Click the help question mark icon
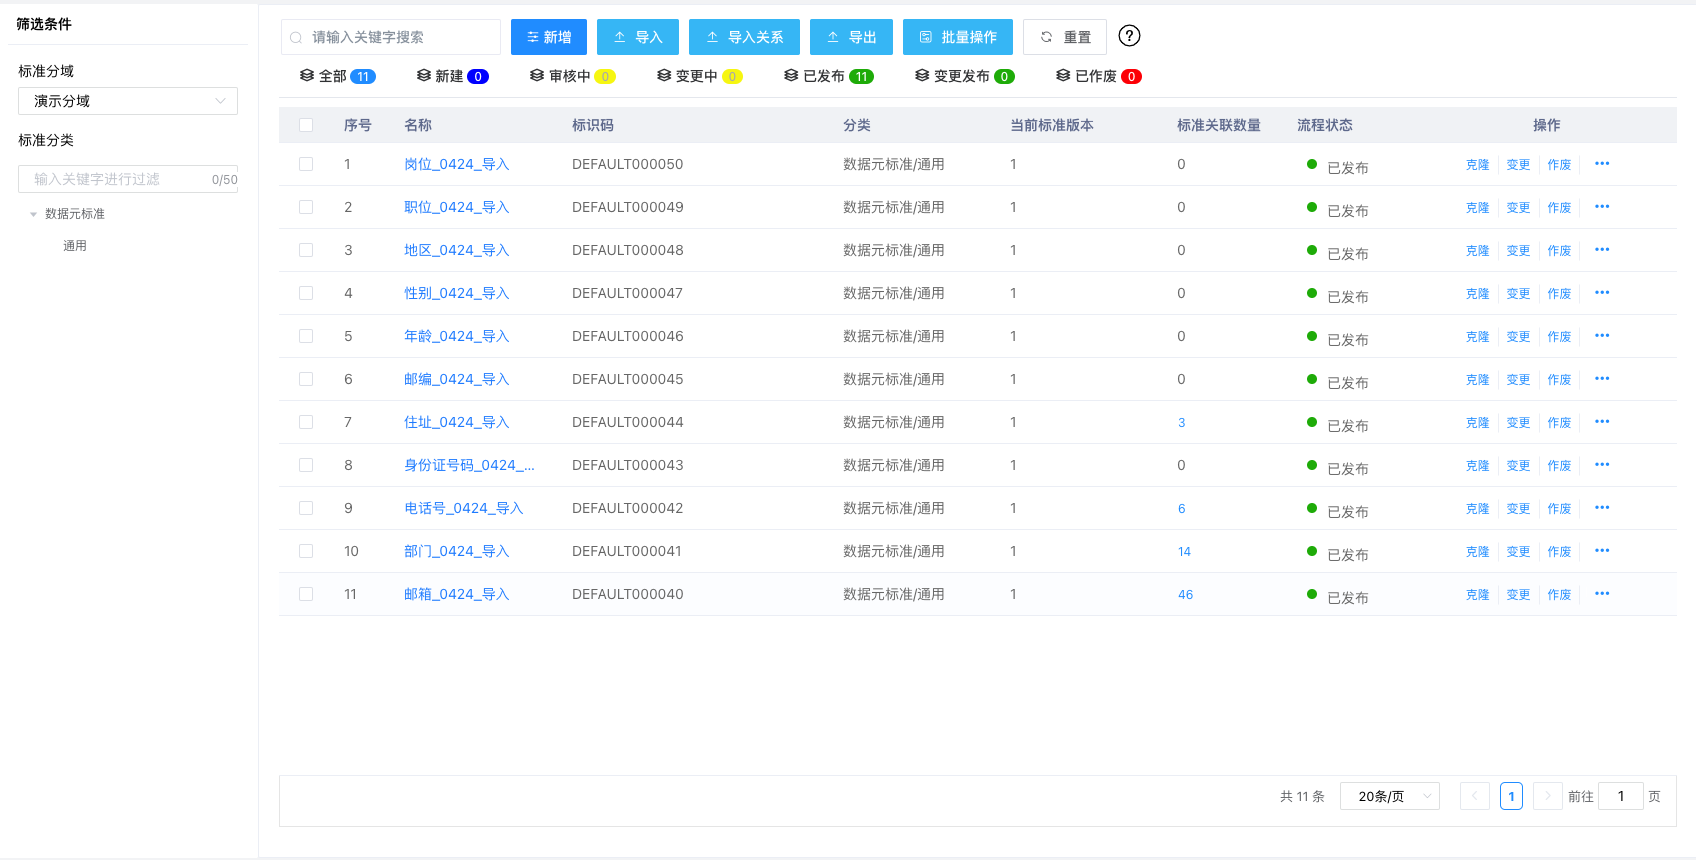Viewport: 1696px width, 860px height. pyautogui.click(x=1129, y=36)
